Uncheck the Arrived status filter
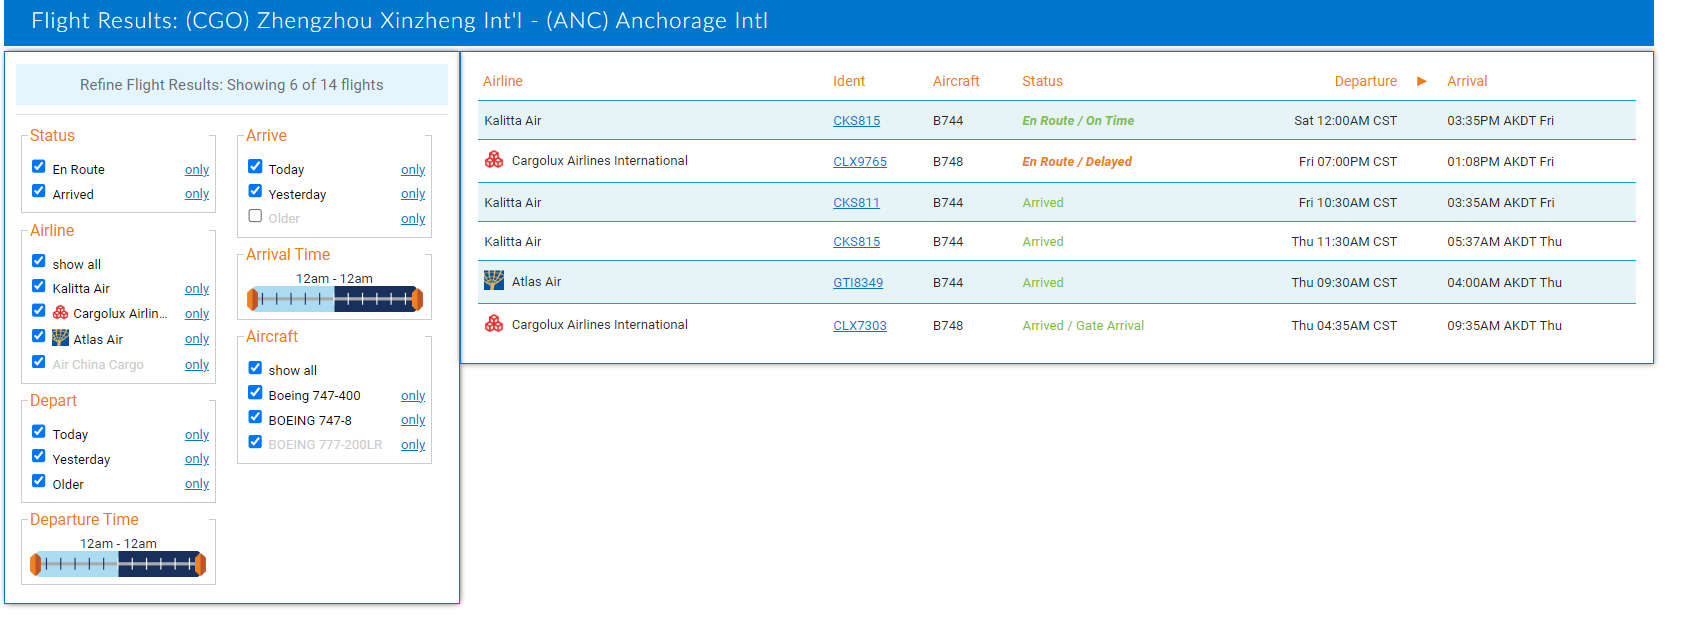 (x=39, y=191)
